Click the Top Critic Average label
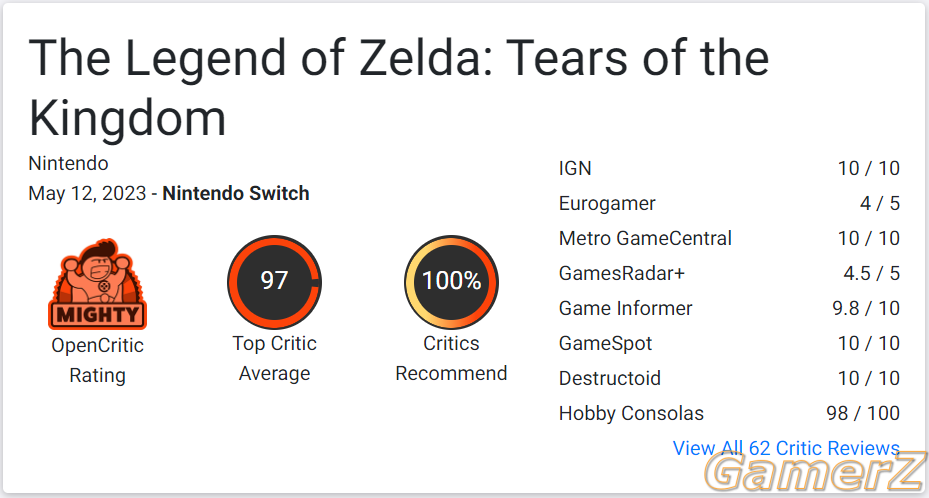929x498 pixels. [274, 358]
